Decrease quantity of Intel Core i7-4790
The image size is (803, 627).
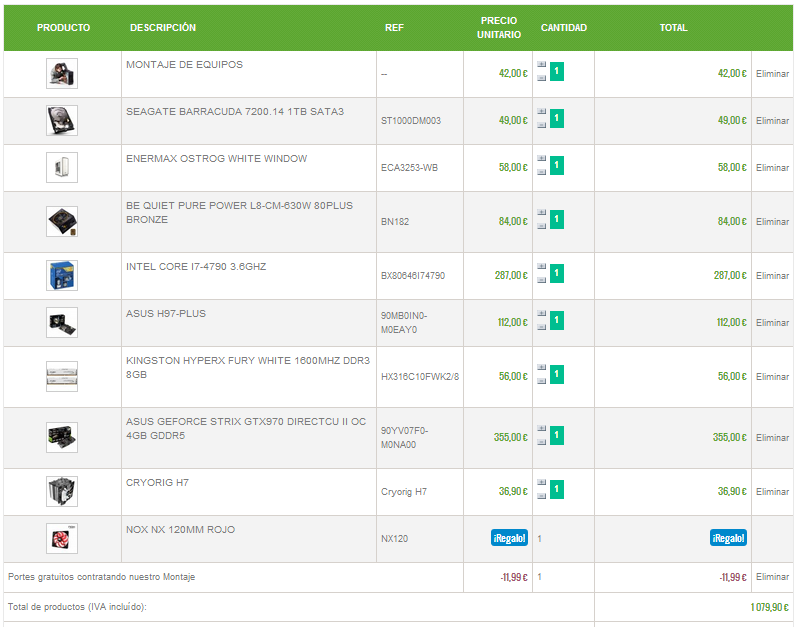[541, 280]
